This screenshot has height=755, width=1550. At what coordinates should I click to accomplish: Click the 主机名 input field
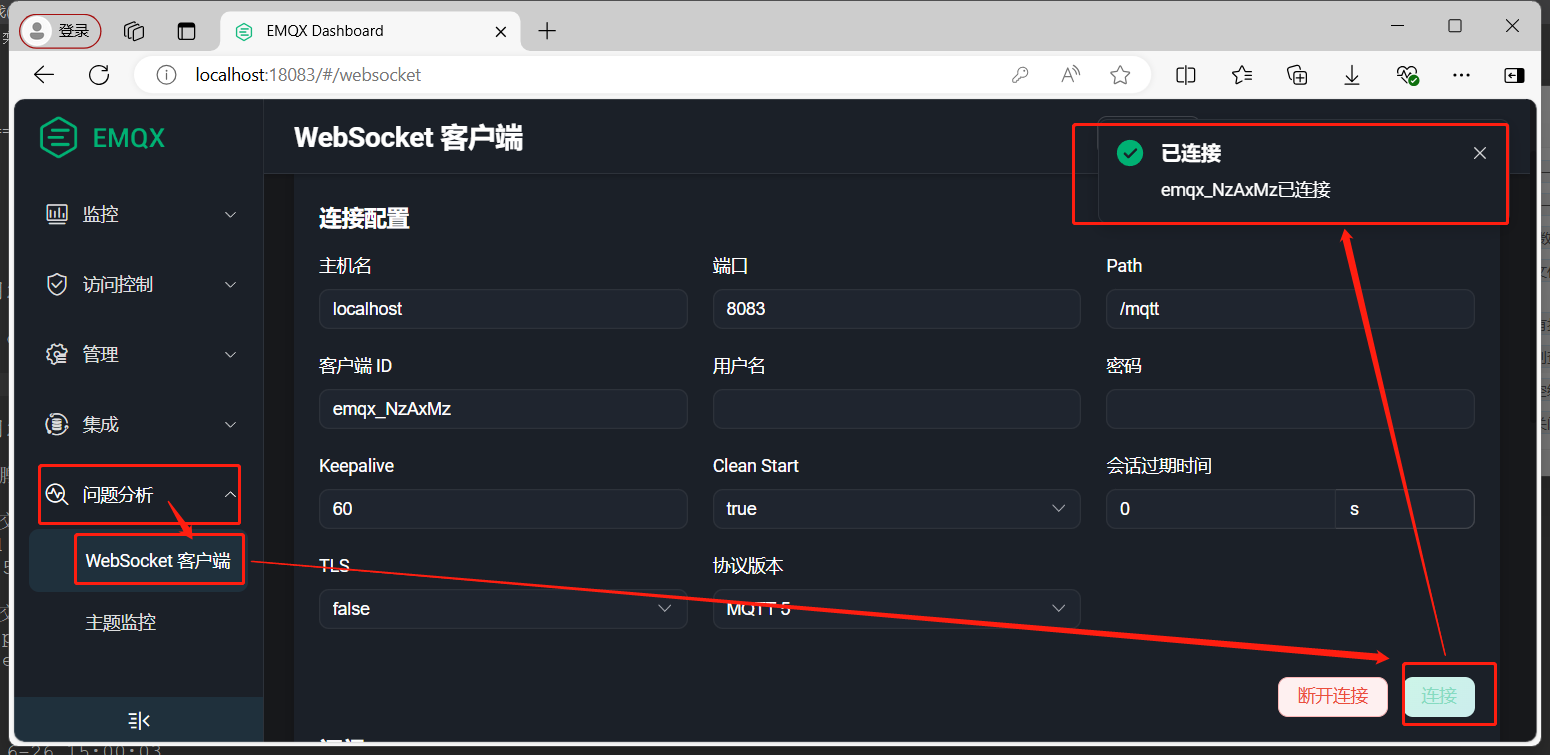pos(503,309)
